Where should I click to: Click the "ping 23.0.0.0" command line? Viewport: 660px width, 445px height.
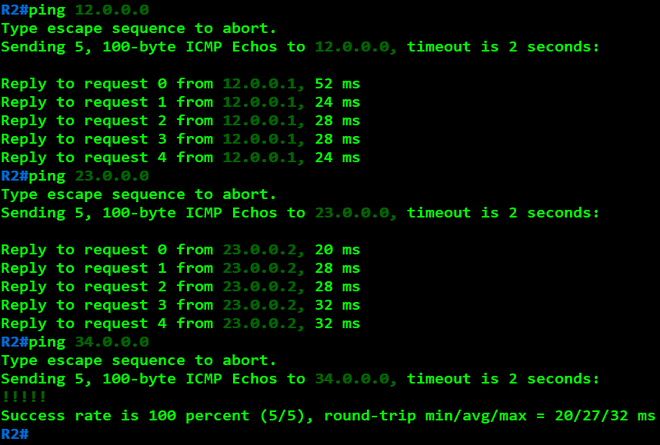point(75,176)
